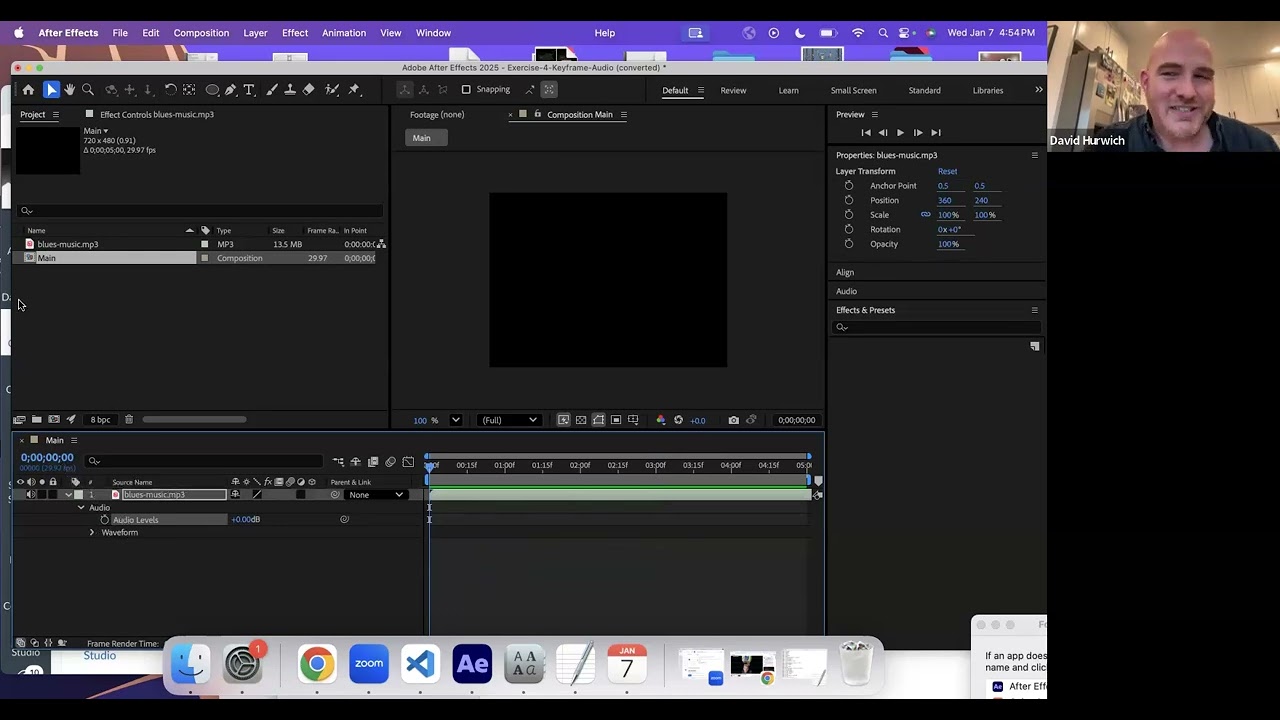Create new composition icon in Project panel
The width and height of the screenshot is (1280, 720).
pos(54,420)
